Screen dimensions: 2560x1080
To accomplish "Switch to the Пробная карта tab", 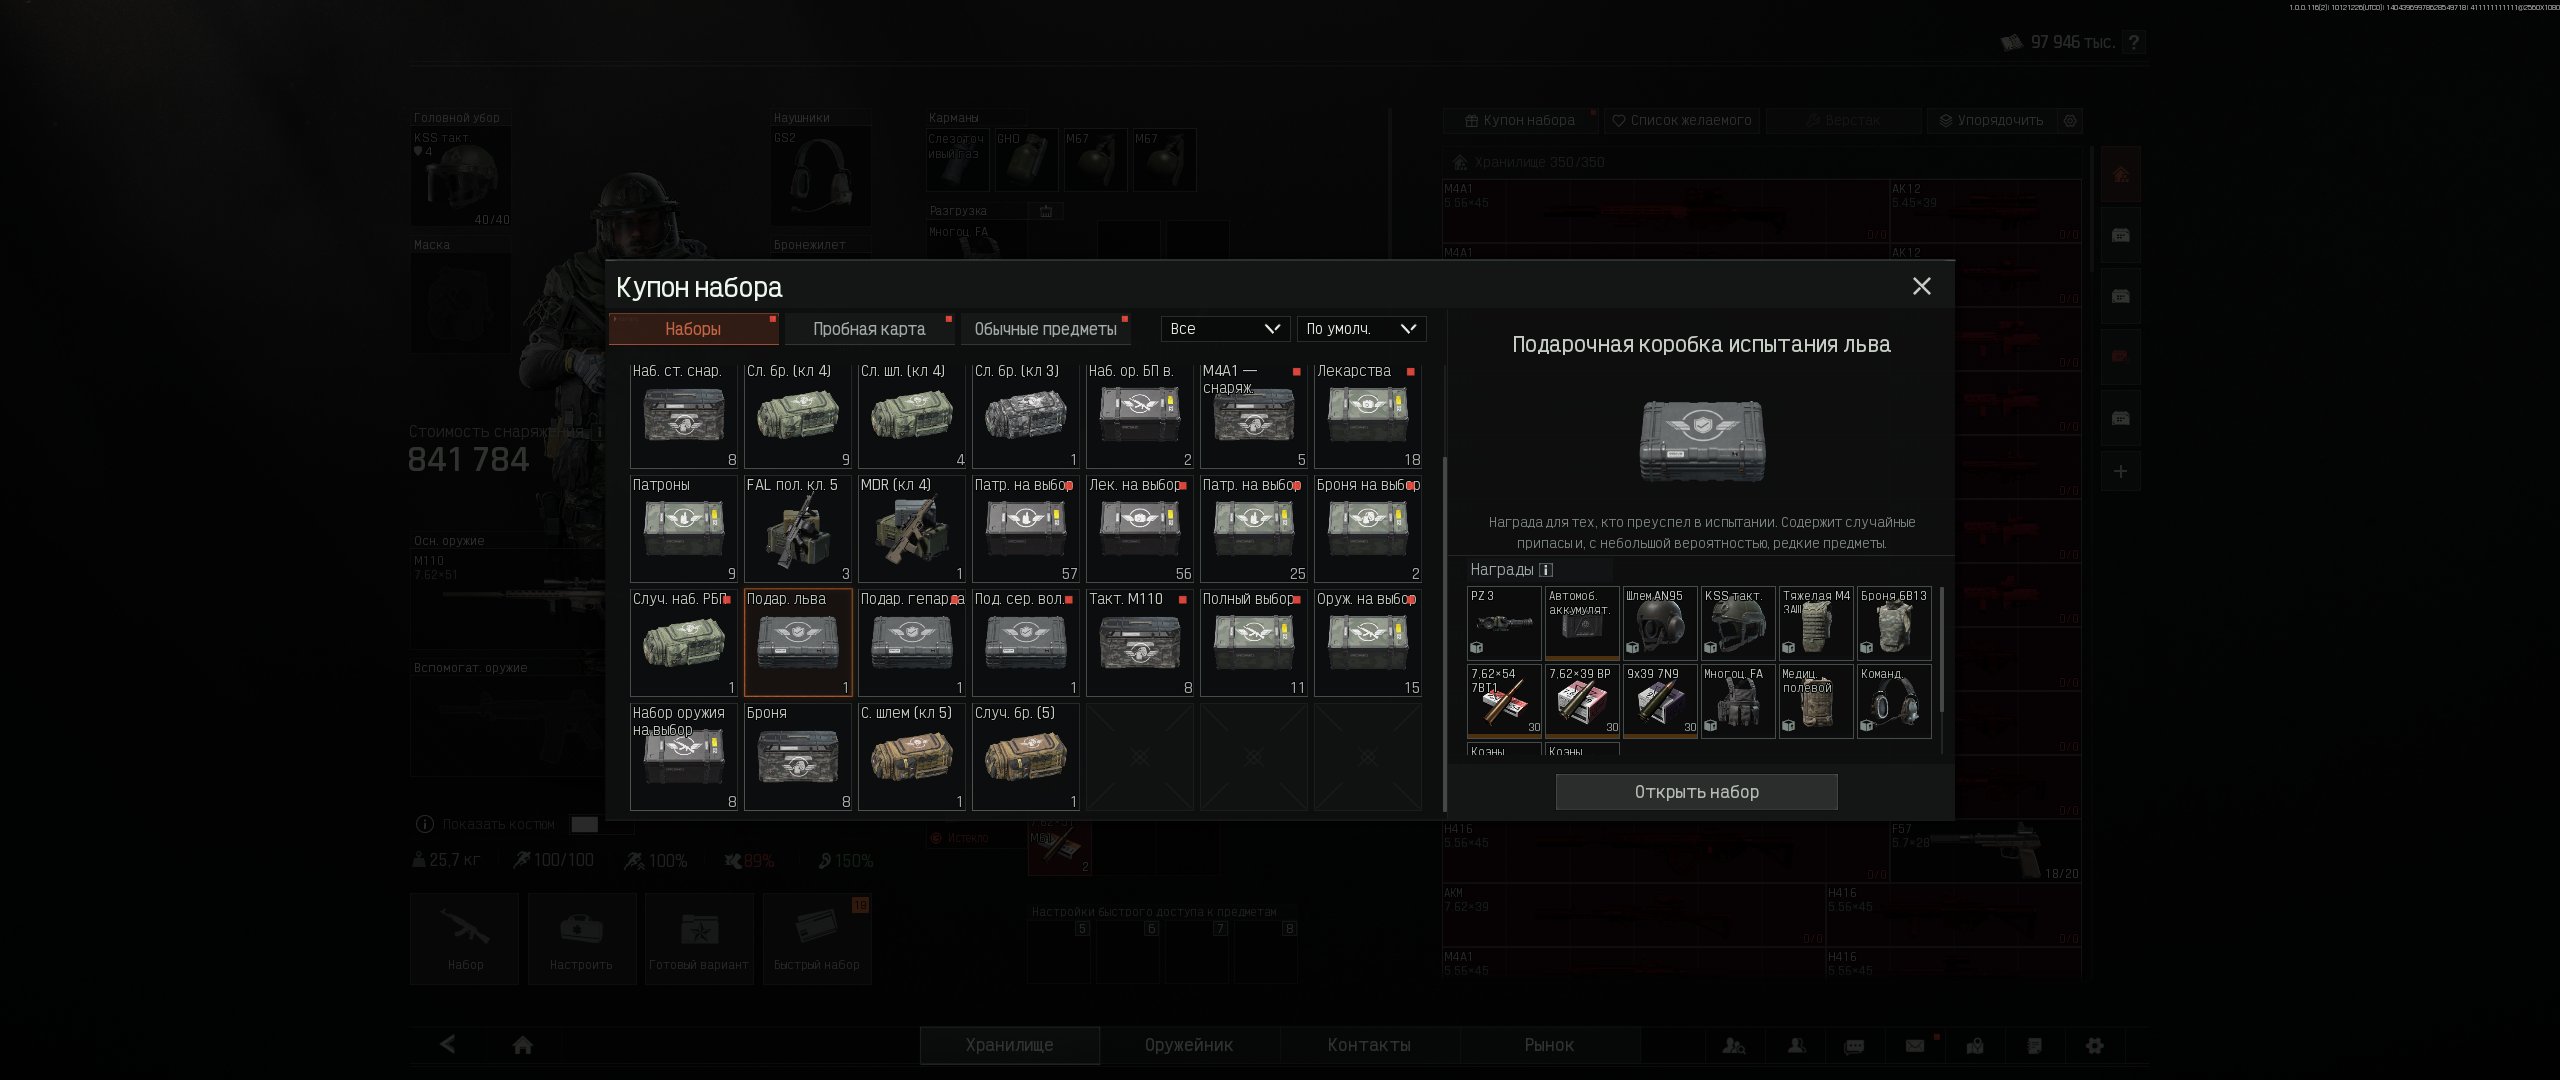I will point(869,329).
